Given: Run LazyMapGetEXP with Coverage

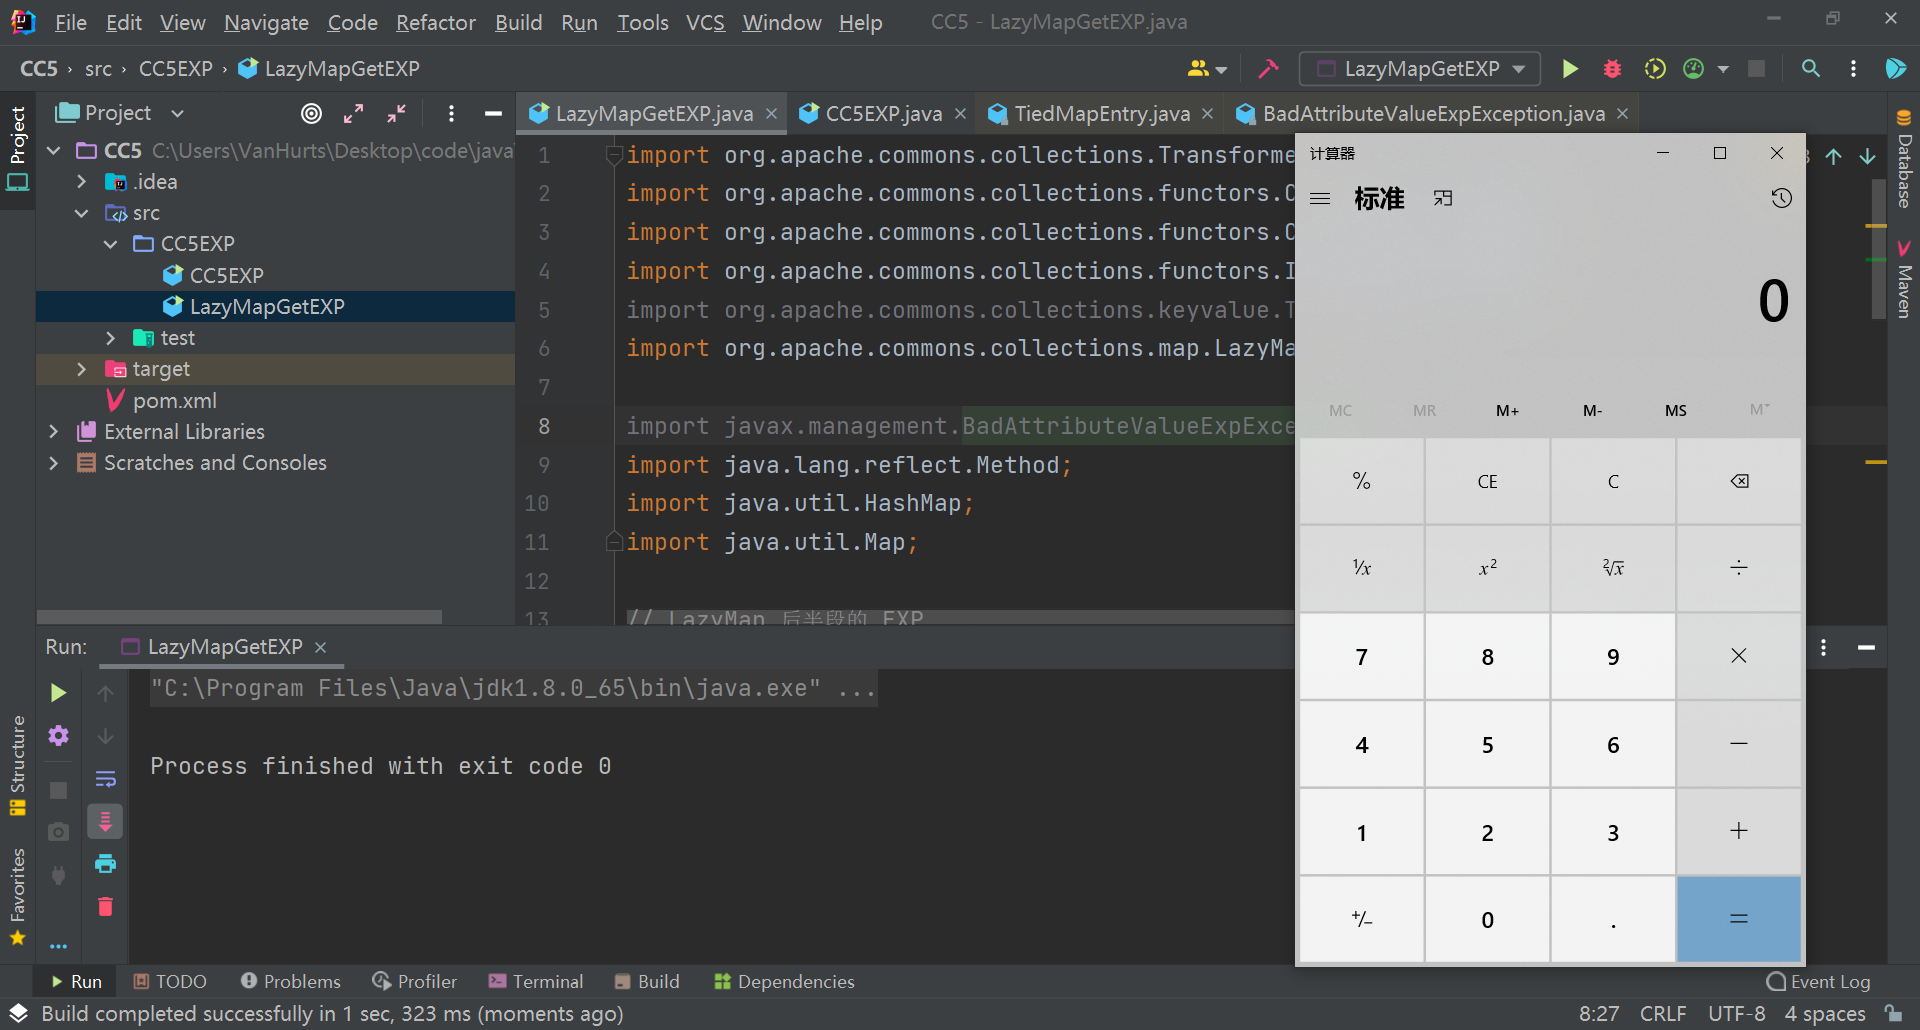Looking at the screenshot, I should 1654,68.
